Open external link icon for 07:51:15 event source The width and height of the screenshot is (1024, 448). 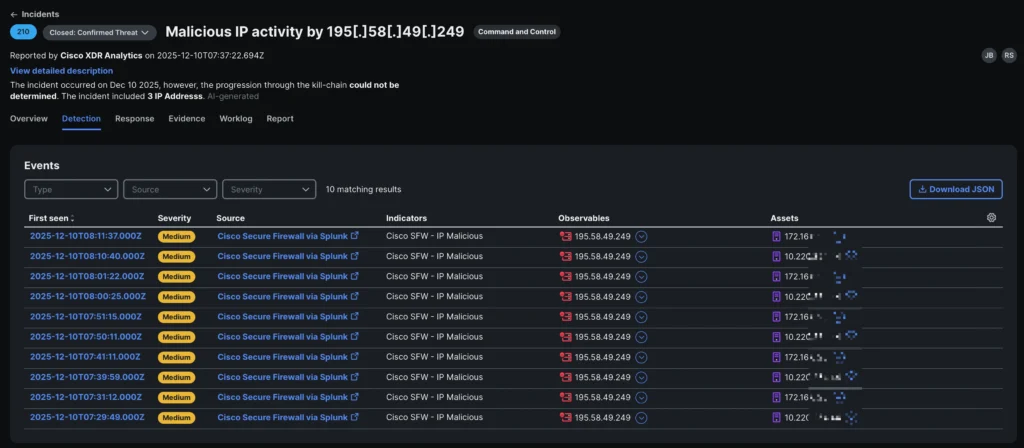[355, 316]
